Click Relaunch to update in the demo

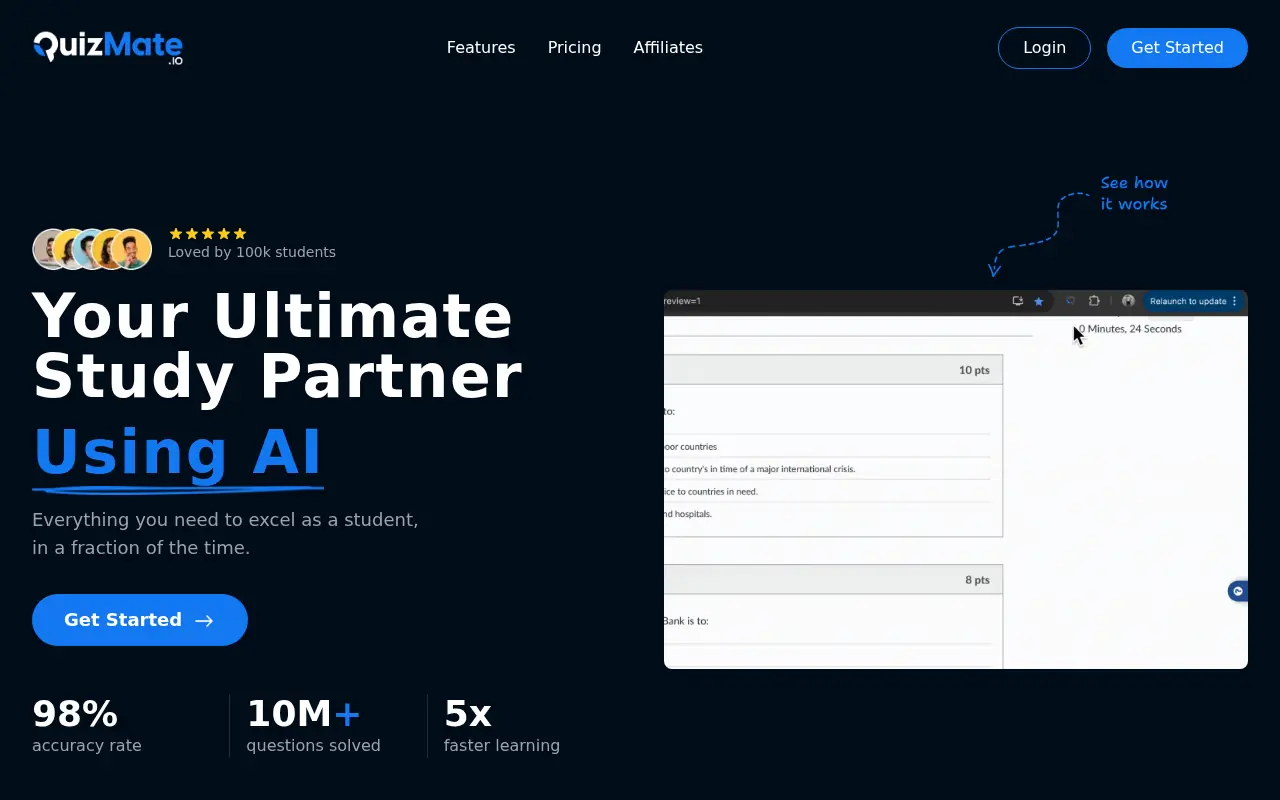(1188, 301)
